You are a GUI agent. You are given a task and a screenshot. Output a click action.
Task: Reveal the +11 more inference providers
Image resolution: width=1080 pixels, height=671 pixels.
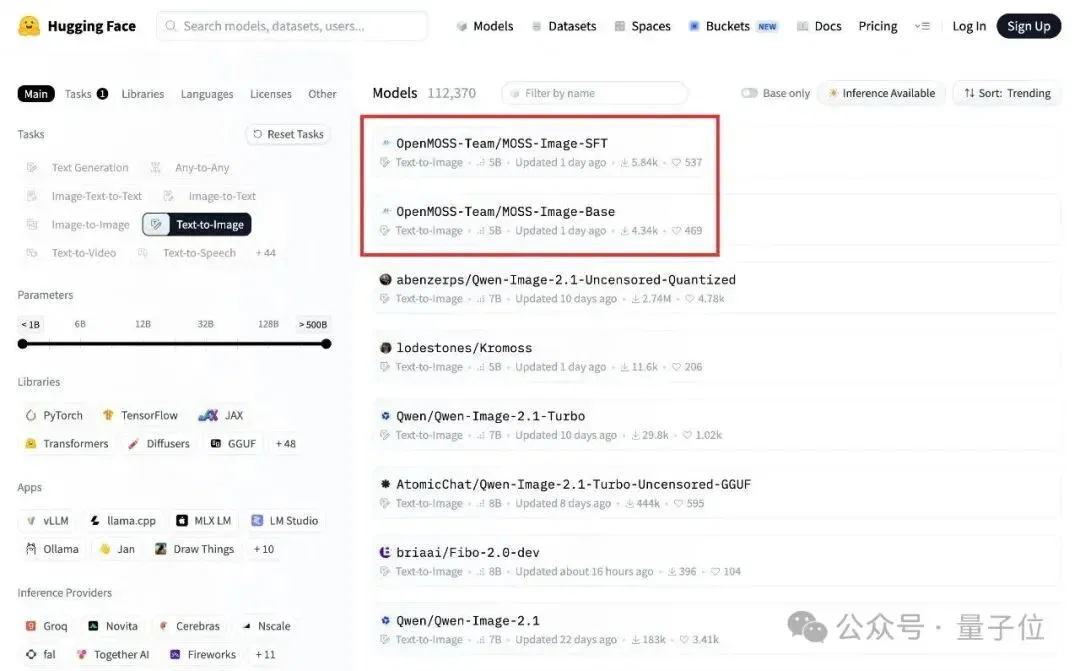click(x=264, y=654)
